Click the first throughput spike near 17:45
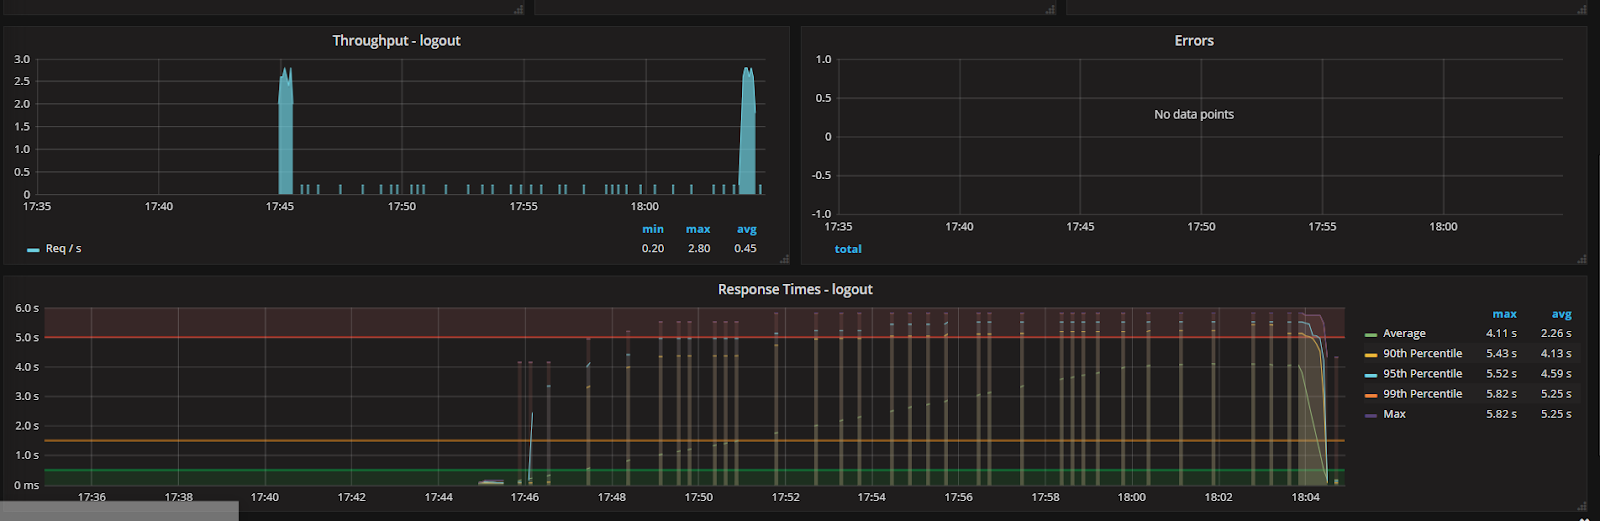Image resolution: width=1600 pixels, height=521 pixels. 286,131
